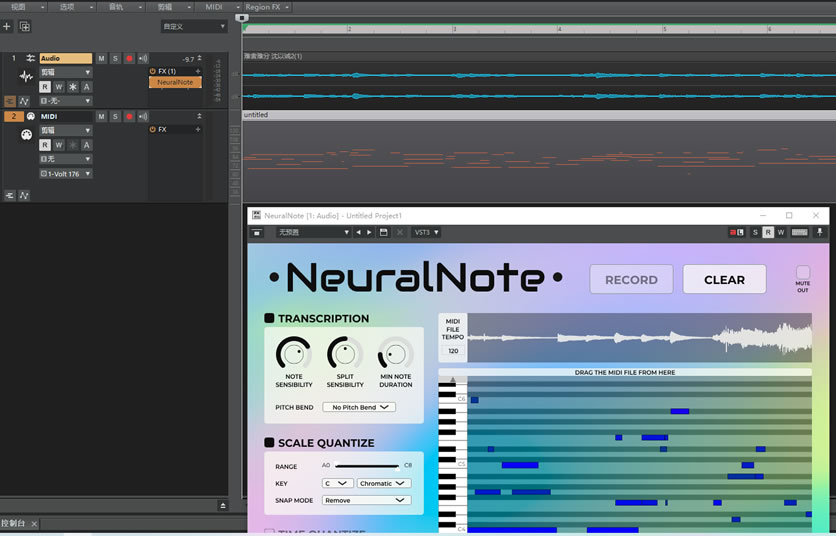Viewport: 836px width, 536px height.
Task: Open the Chromatic scale dropdown
Action: [x=384, y=483]
